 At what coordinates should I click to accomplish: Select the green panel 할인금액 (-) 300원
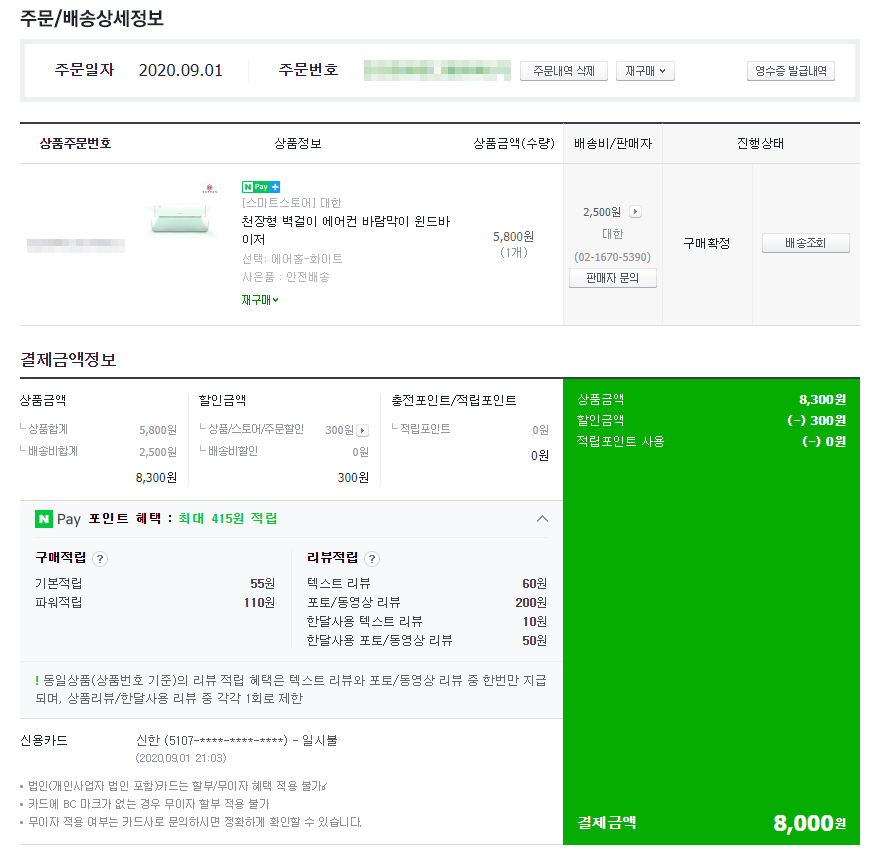click(x=817, y=421)
